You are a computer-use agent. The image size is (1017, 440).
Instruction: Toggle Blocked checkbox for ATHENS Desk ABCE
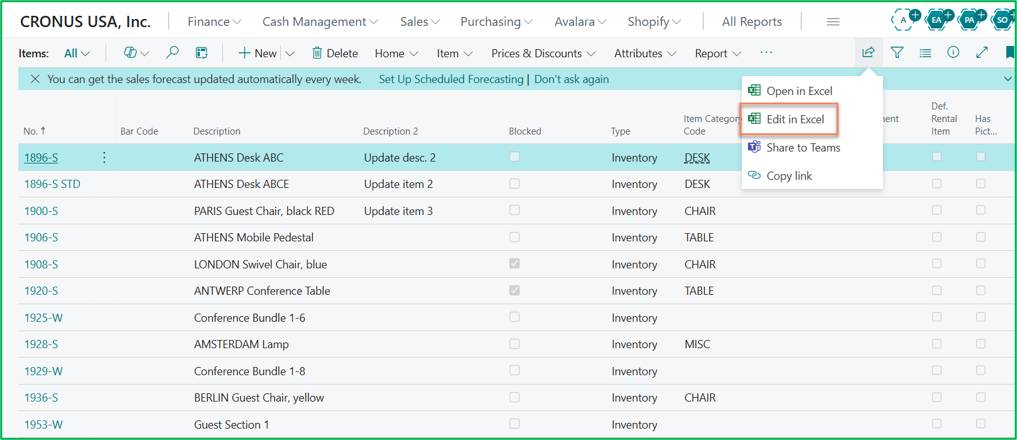[x=514, y=184]
